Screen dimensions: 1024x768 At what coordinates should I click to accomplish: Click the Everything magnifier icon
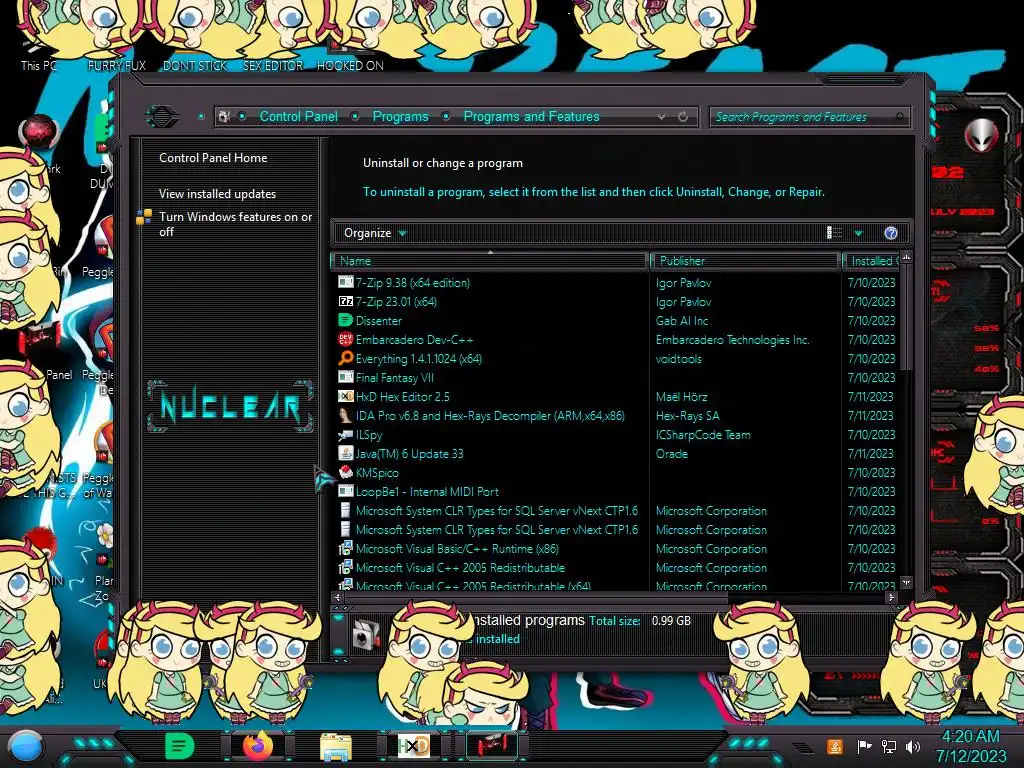click(345, 358)
